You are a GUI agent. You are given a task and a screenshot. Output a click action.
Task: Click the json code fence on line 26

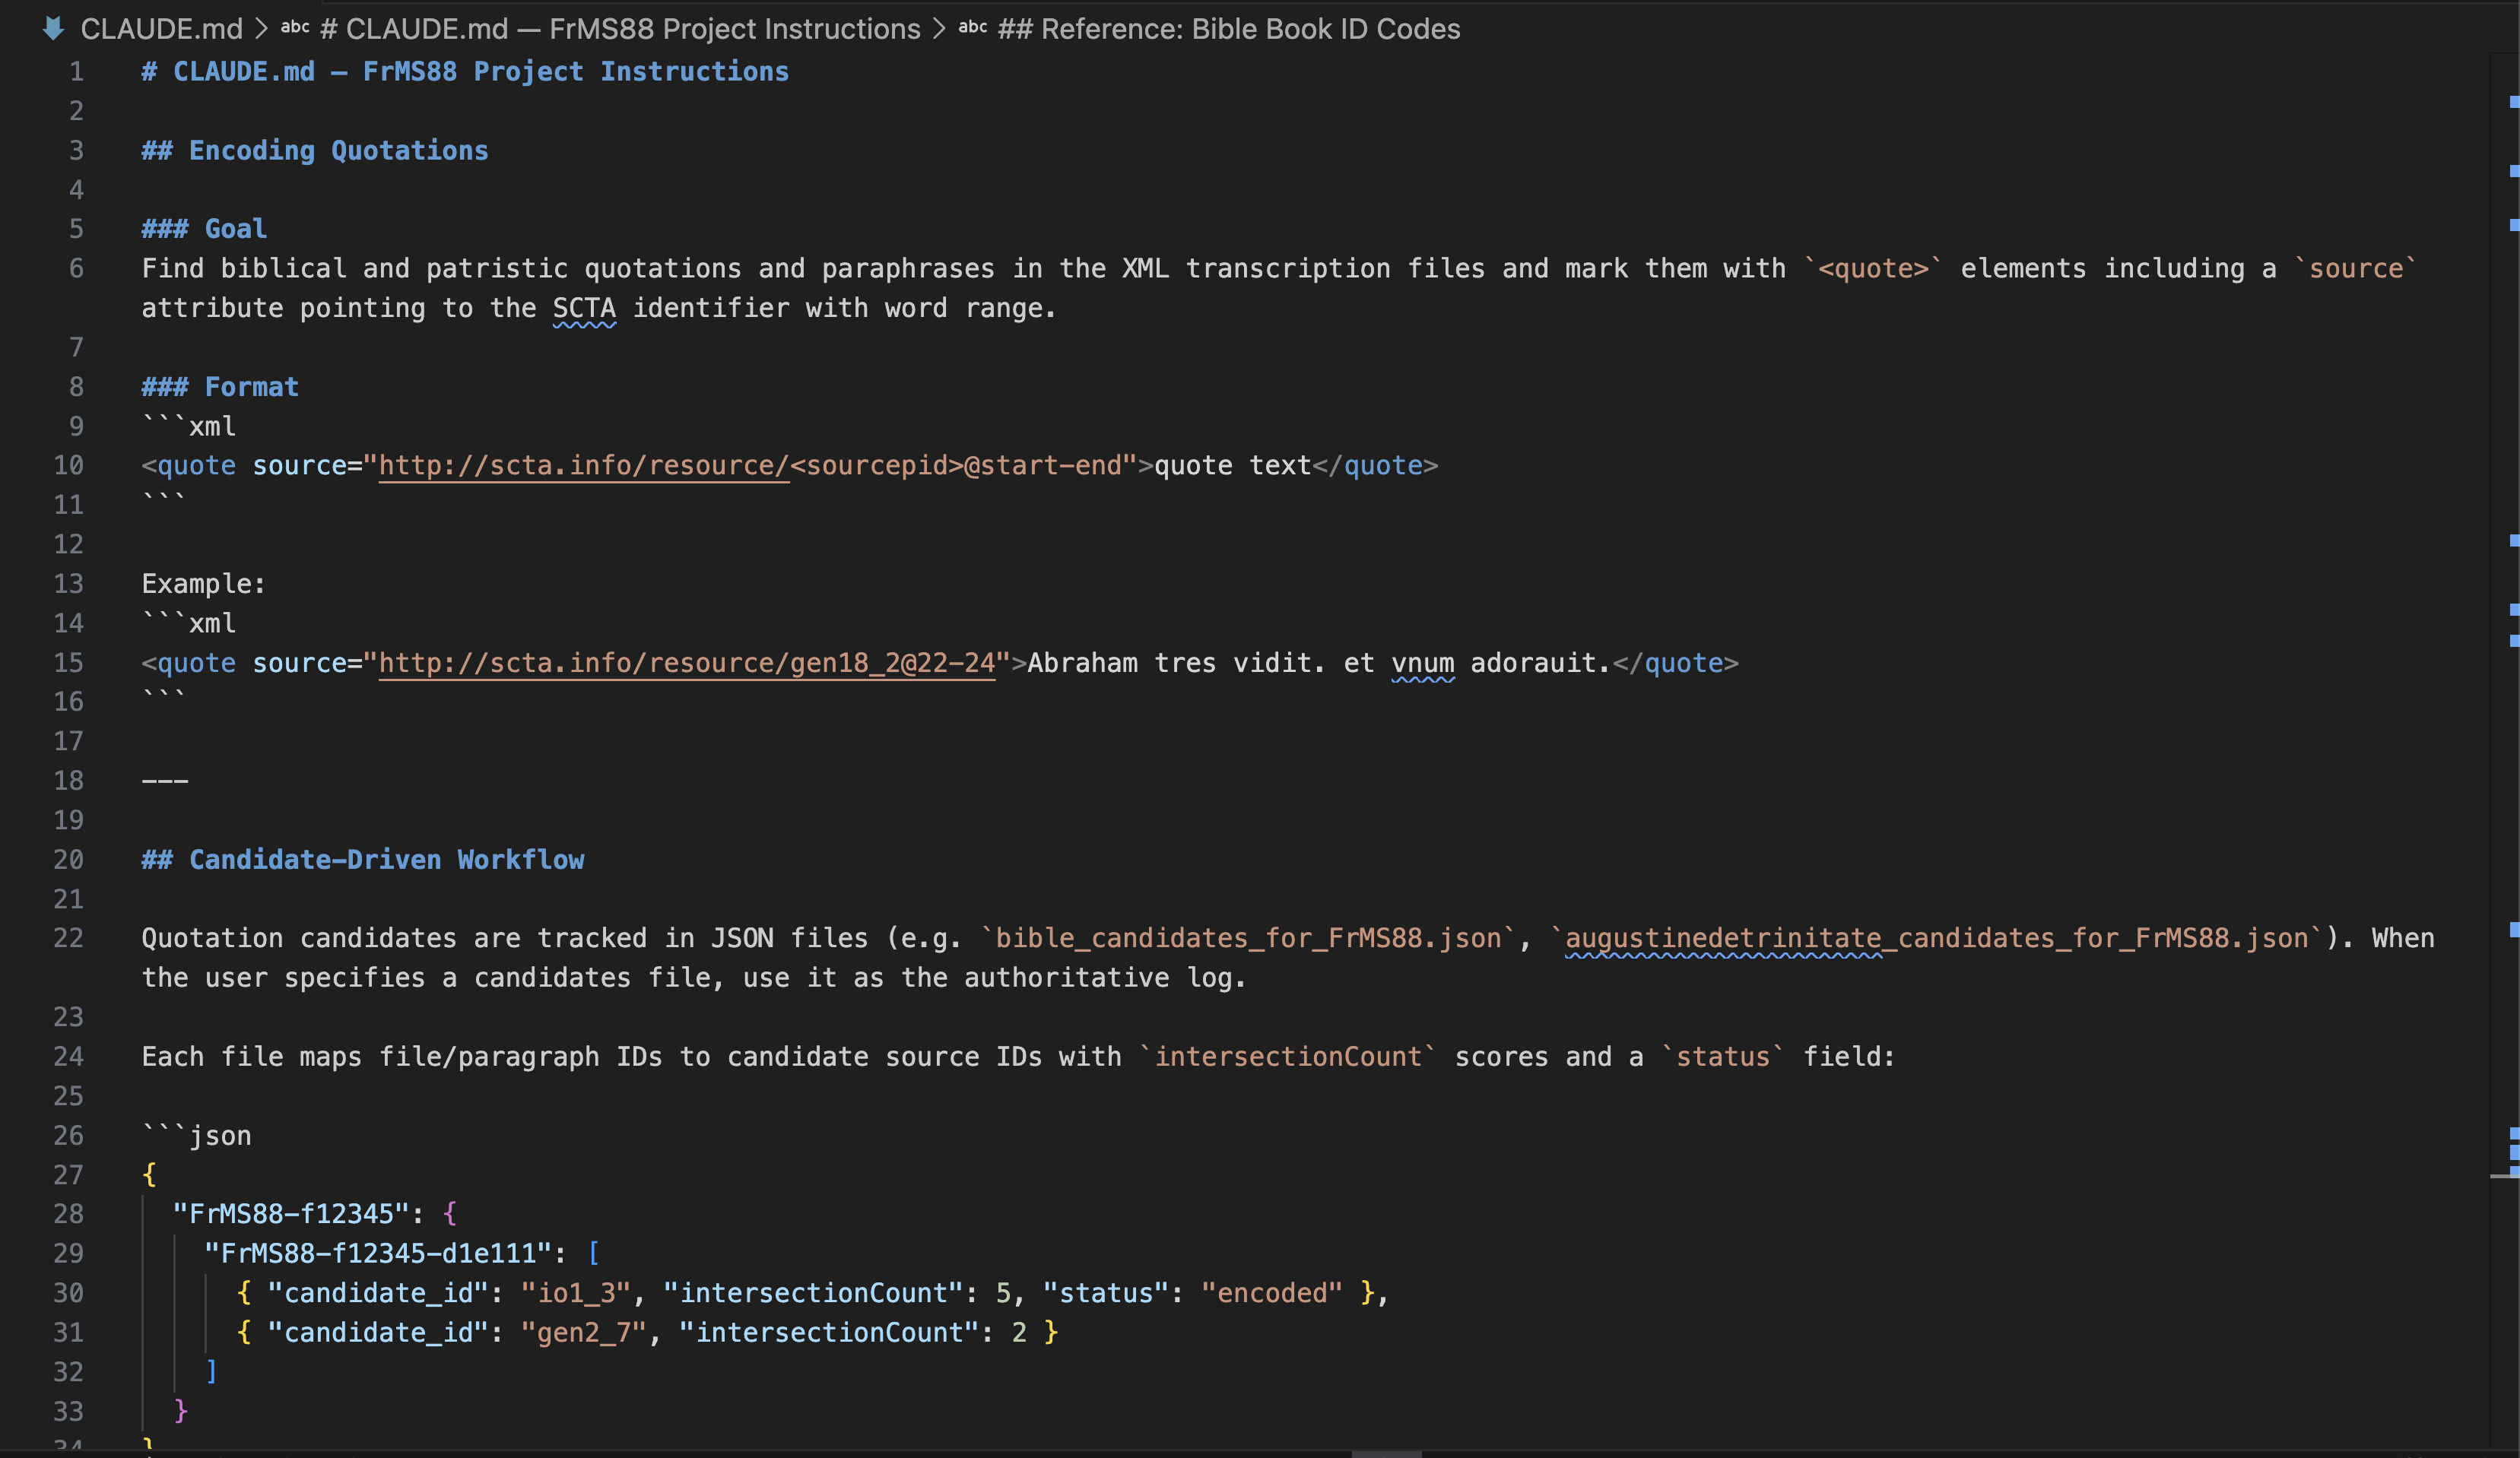click(x=197, y=1136)
